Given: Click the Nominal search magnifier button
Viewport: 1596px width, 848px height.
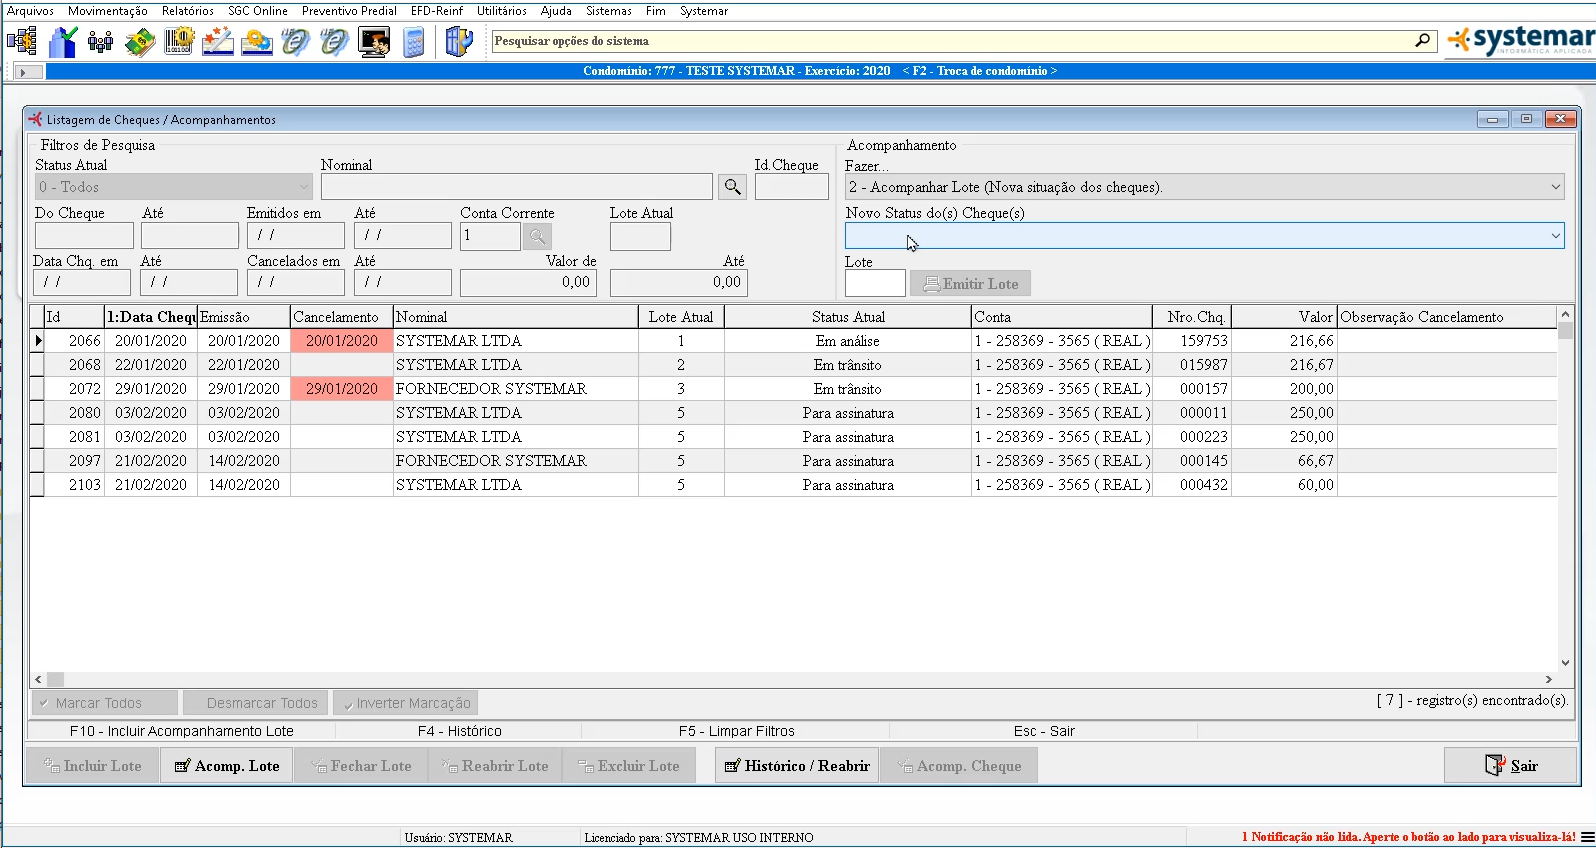Looking at the screenshot, I should [x=733, y=187].
